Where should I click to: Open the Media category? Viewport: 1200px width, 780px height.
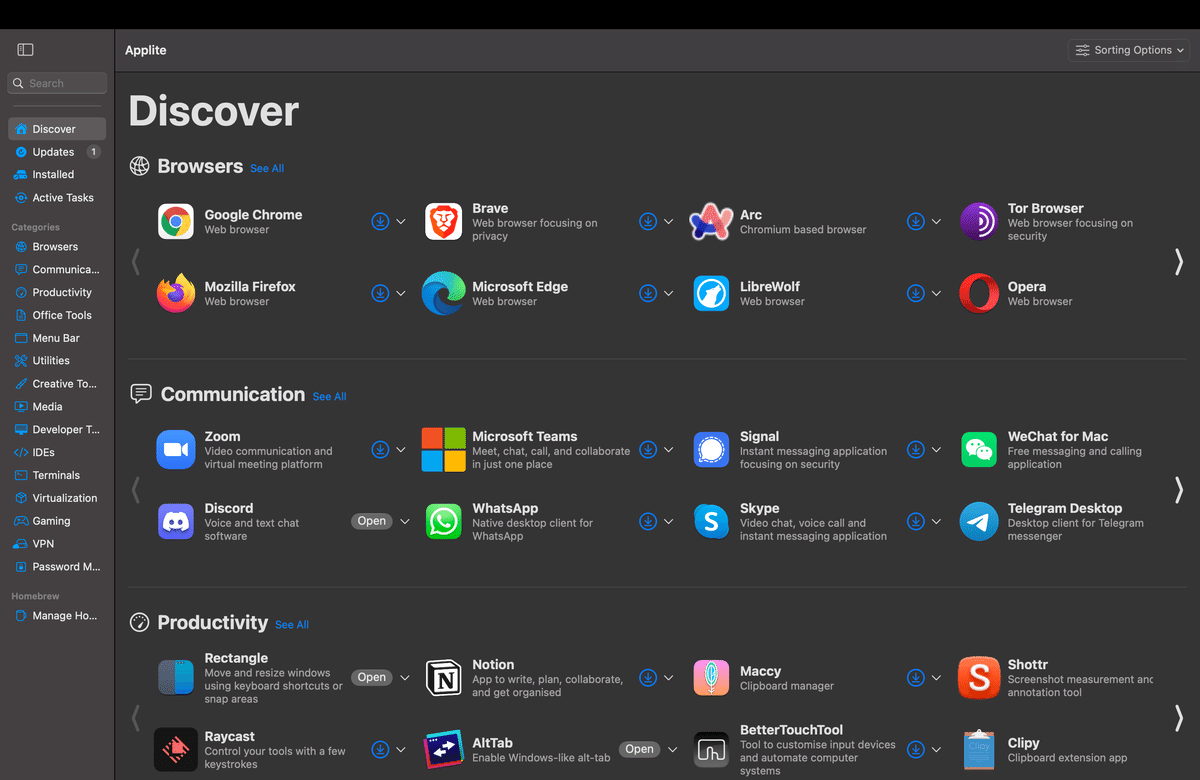(57, 407)
